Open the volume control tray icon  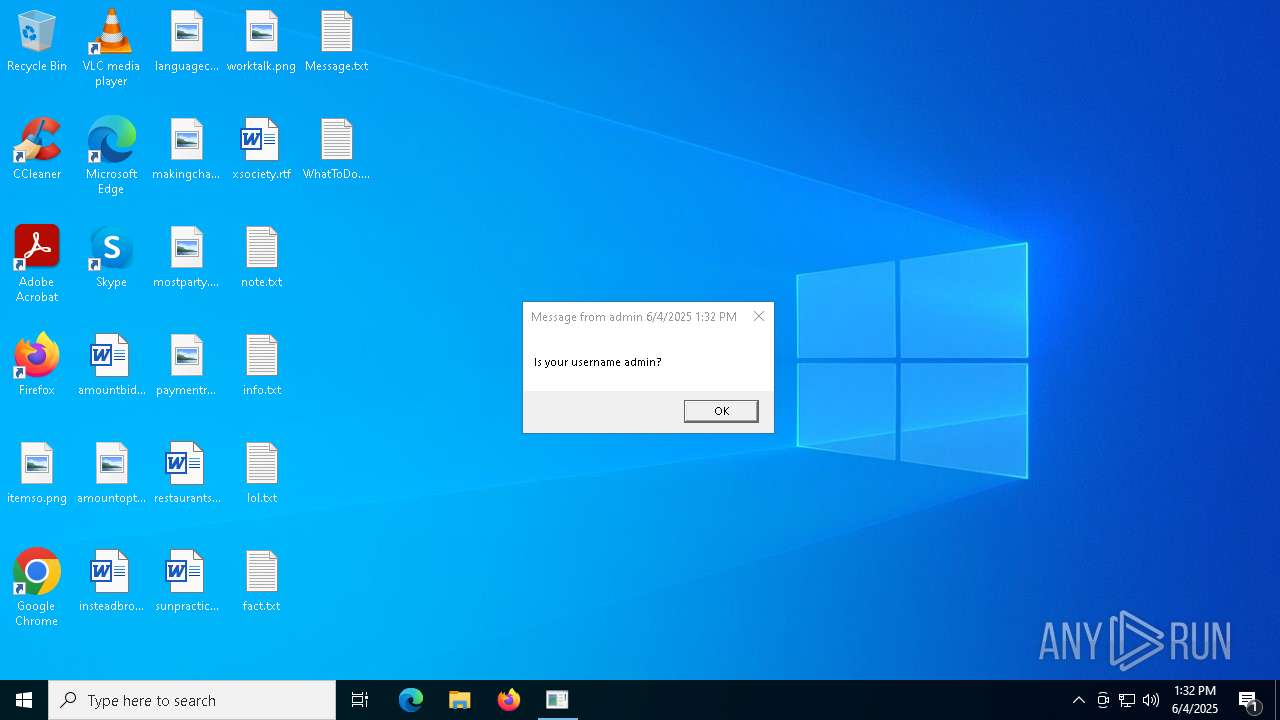(1151, 700)
